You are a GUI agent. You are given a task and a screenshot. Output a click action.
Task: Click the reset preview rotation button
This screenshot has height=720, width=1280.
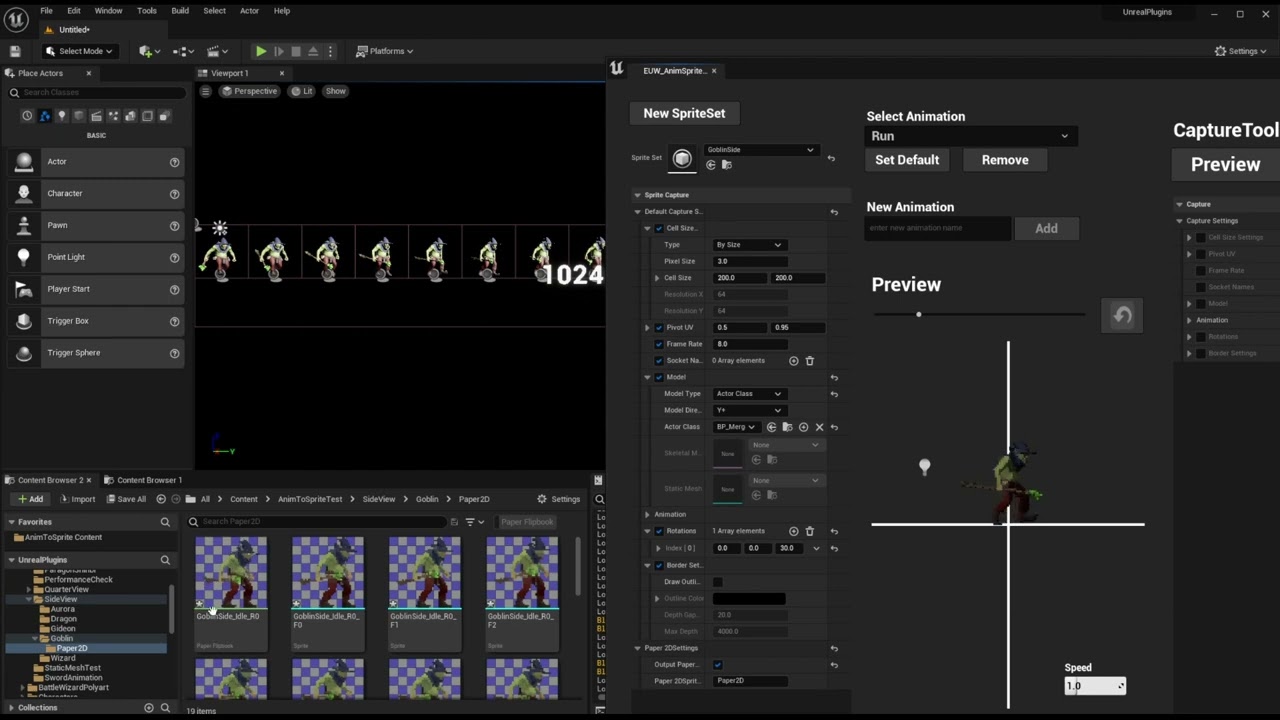pyautogui.click(x=1122, y=316)
